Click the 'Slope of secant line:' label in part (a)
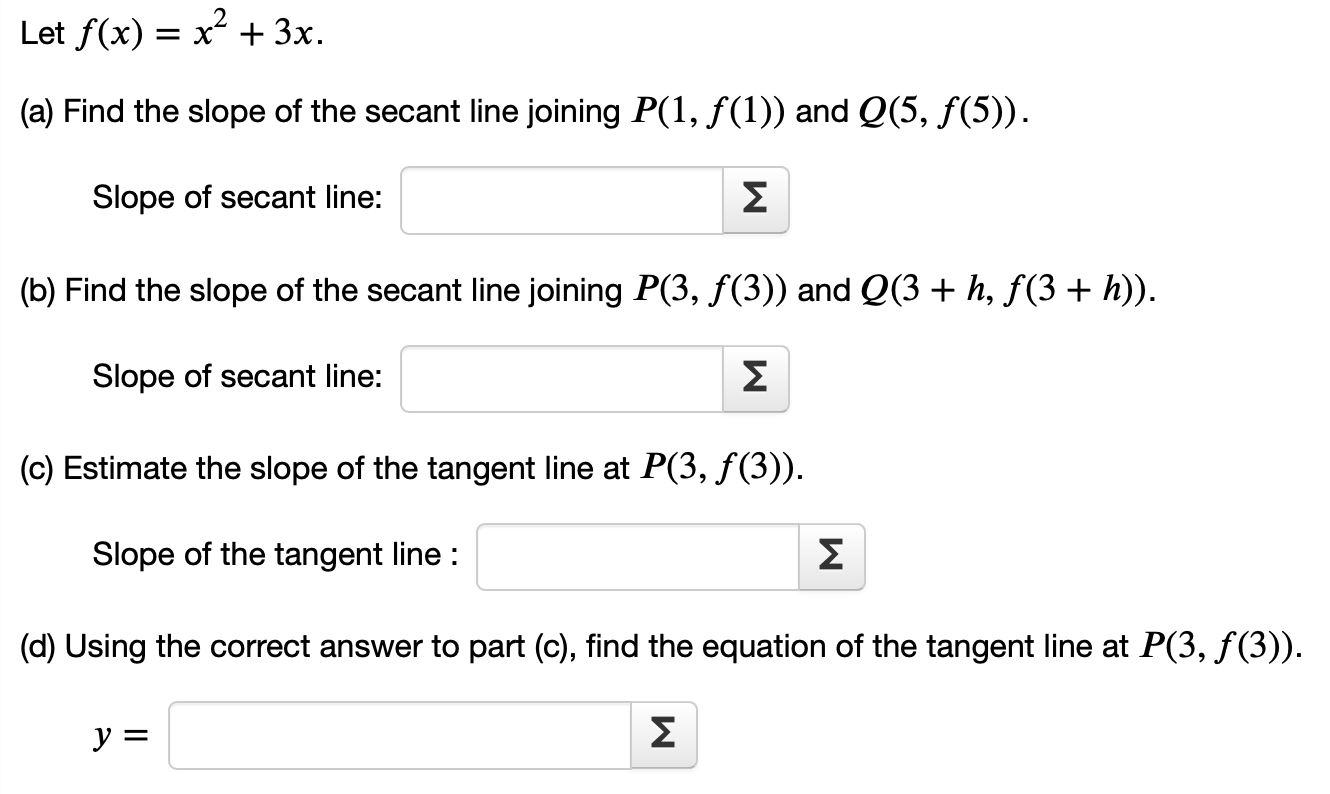The image size is (1330, 794). tap(237, 198)
